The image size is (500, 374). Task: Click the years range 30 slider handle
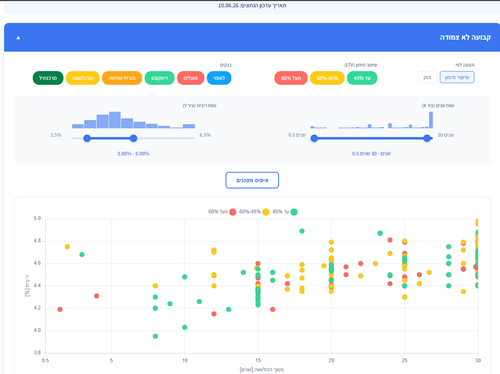(427, 138)
